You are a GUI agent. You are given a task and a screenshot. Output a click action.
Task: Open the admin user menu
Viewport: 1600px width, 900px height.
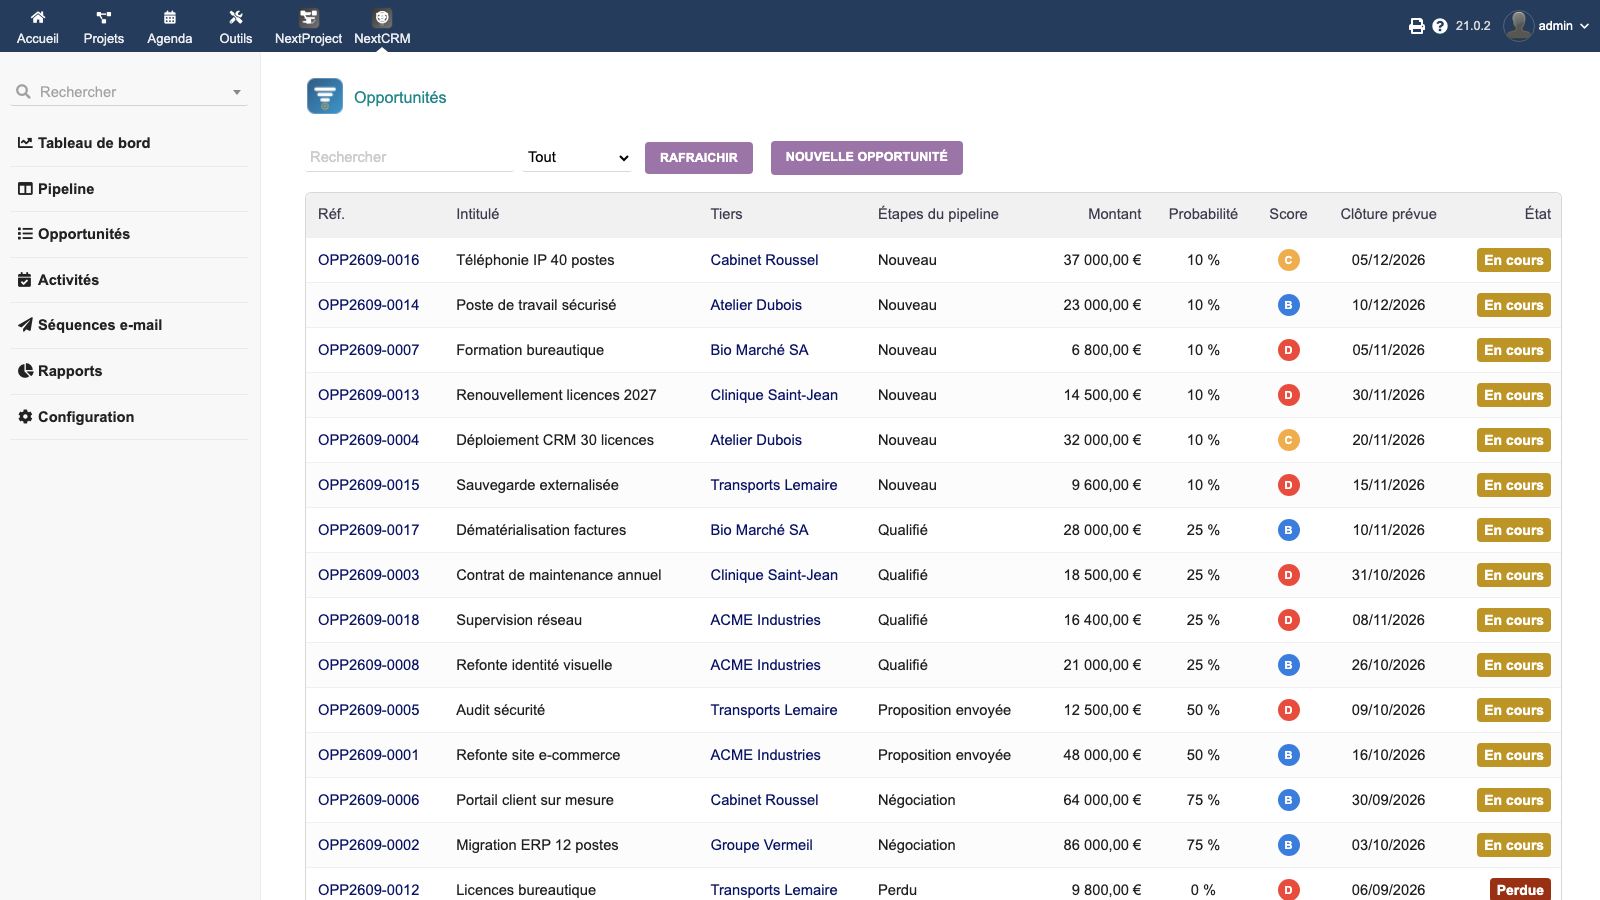tap(1546, 26)
